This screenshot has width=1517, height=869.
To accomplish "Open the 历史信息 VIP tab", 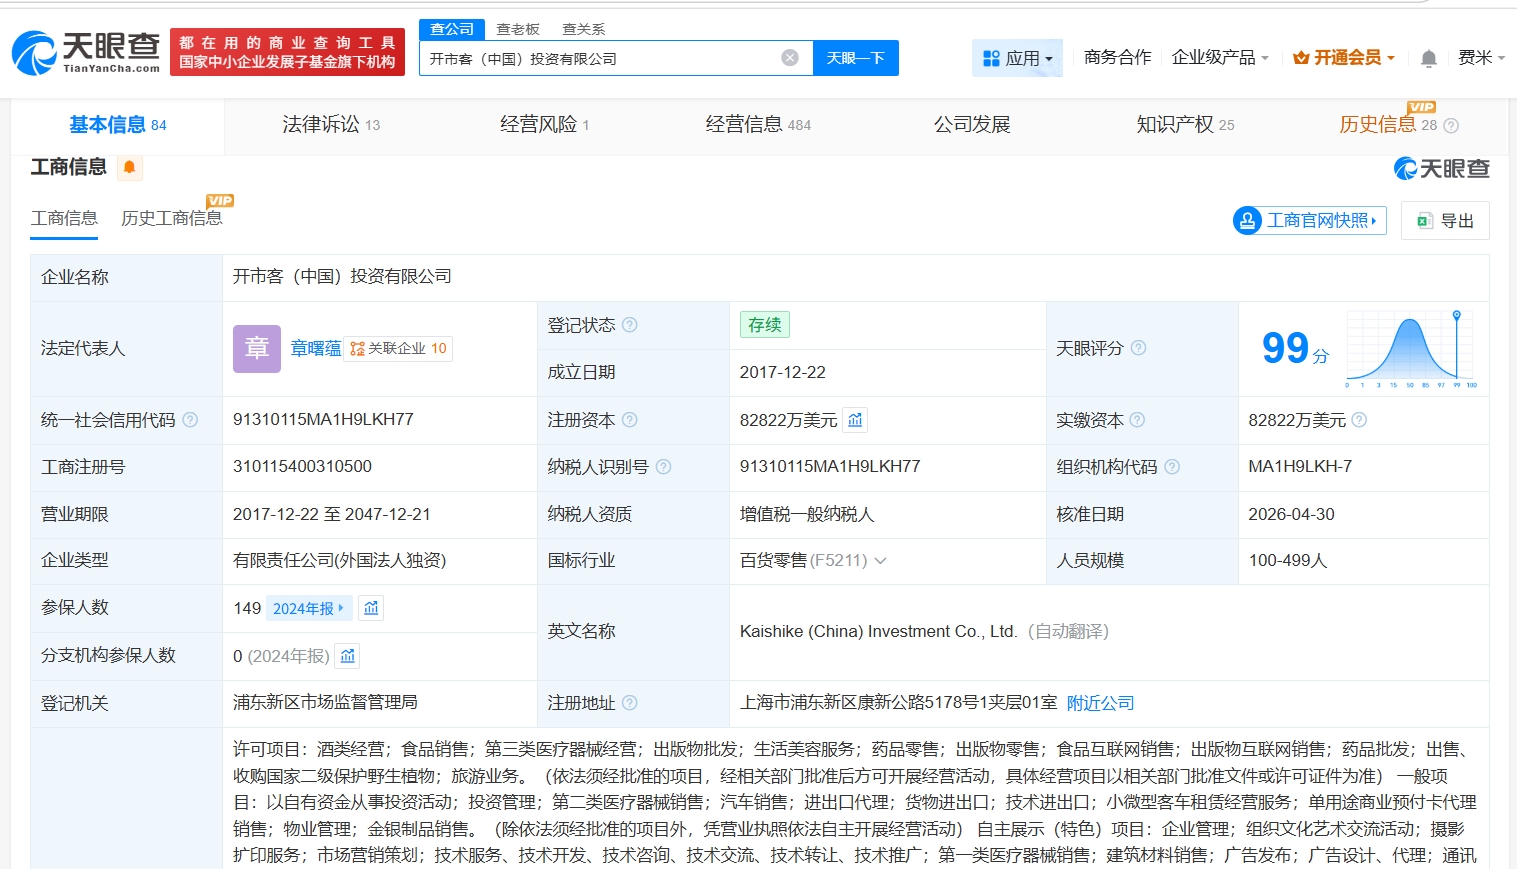I will pyautogui.click(x=1388, y=123).
